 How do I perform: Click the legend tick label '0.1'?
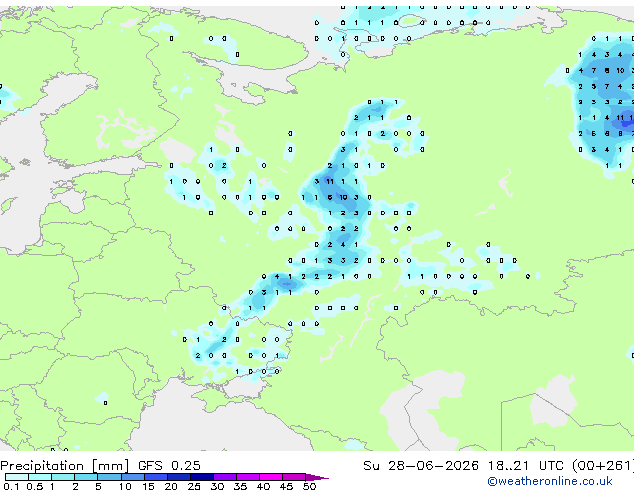click(11, 486)
